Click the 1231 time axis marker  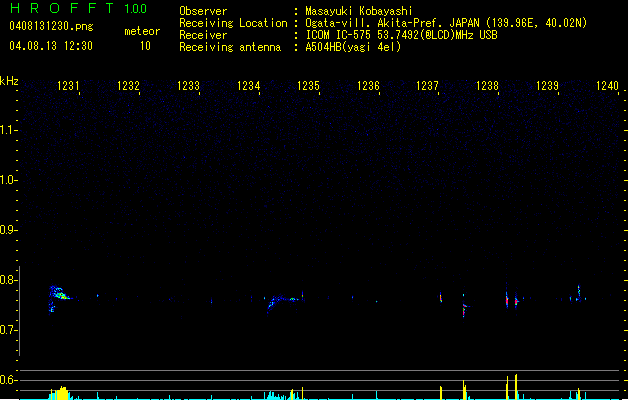pos(68,86)
